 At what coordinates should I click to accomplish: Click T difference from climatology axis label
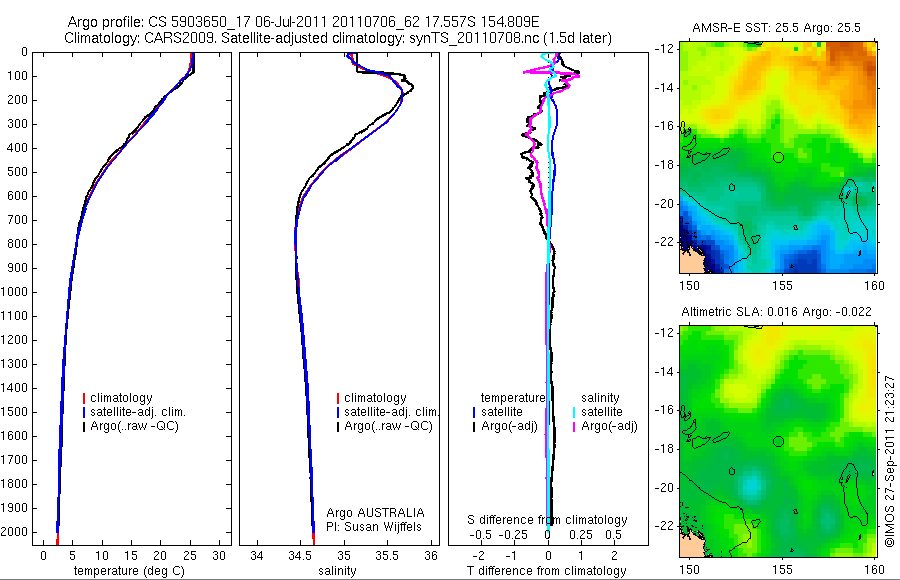[x=546, y=571]
